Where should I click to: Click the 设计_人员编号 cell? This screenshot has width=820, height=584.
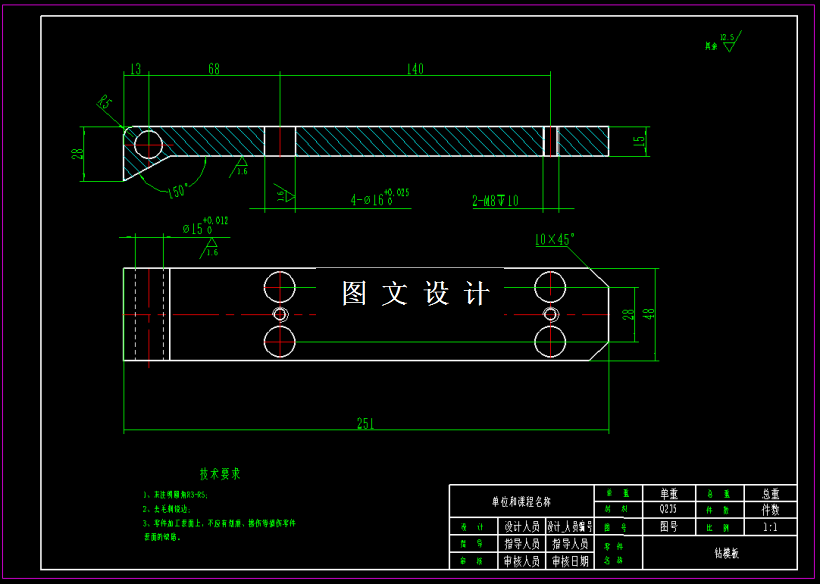[x=570, y=526]
